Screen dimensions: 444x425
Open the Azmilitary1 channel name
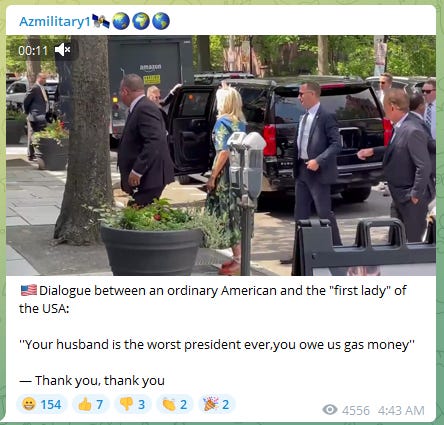coord(55,22)
